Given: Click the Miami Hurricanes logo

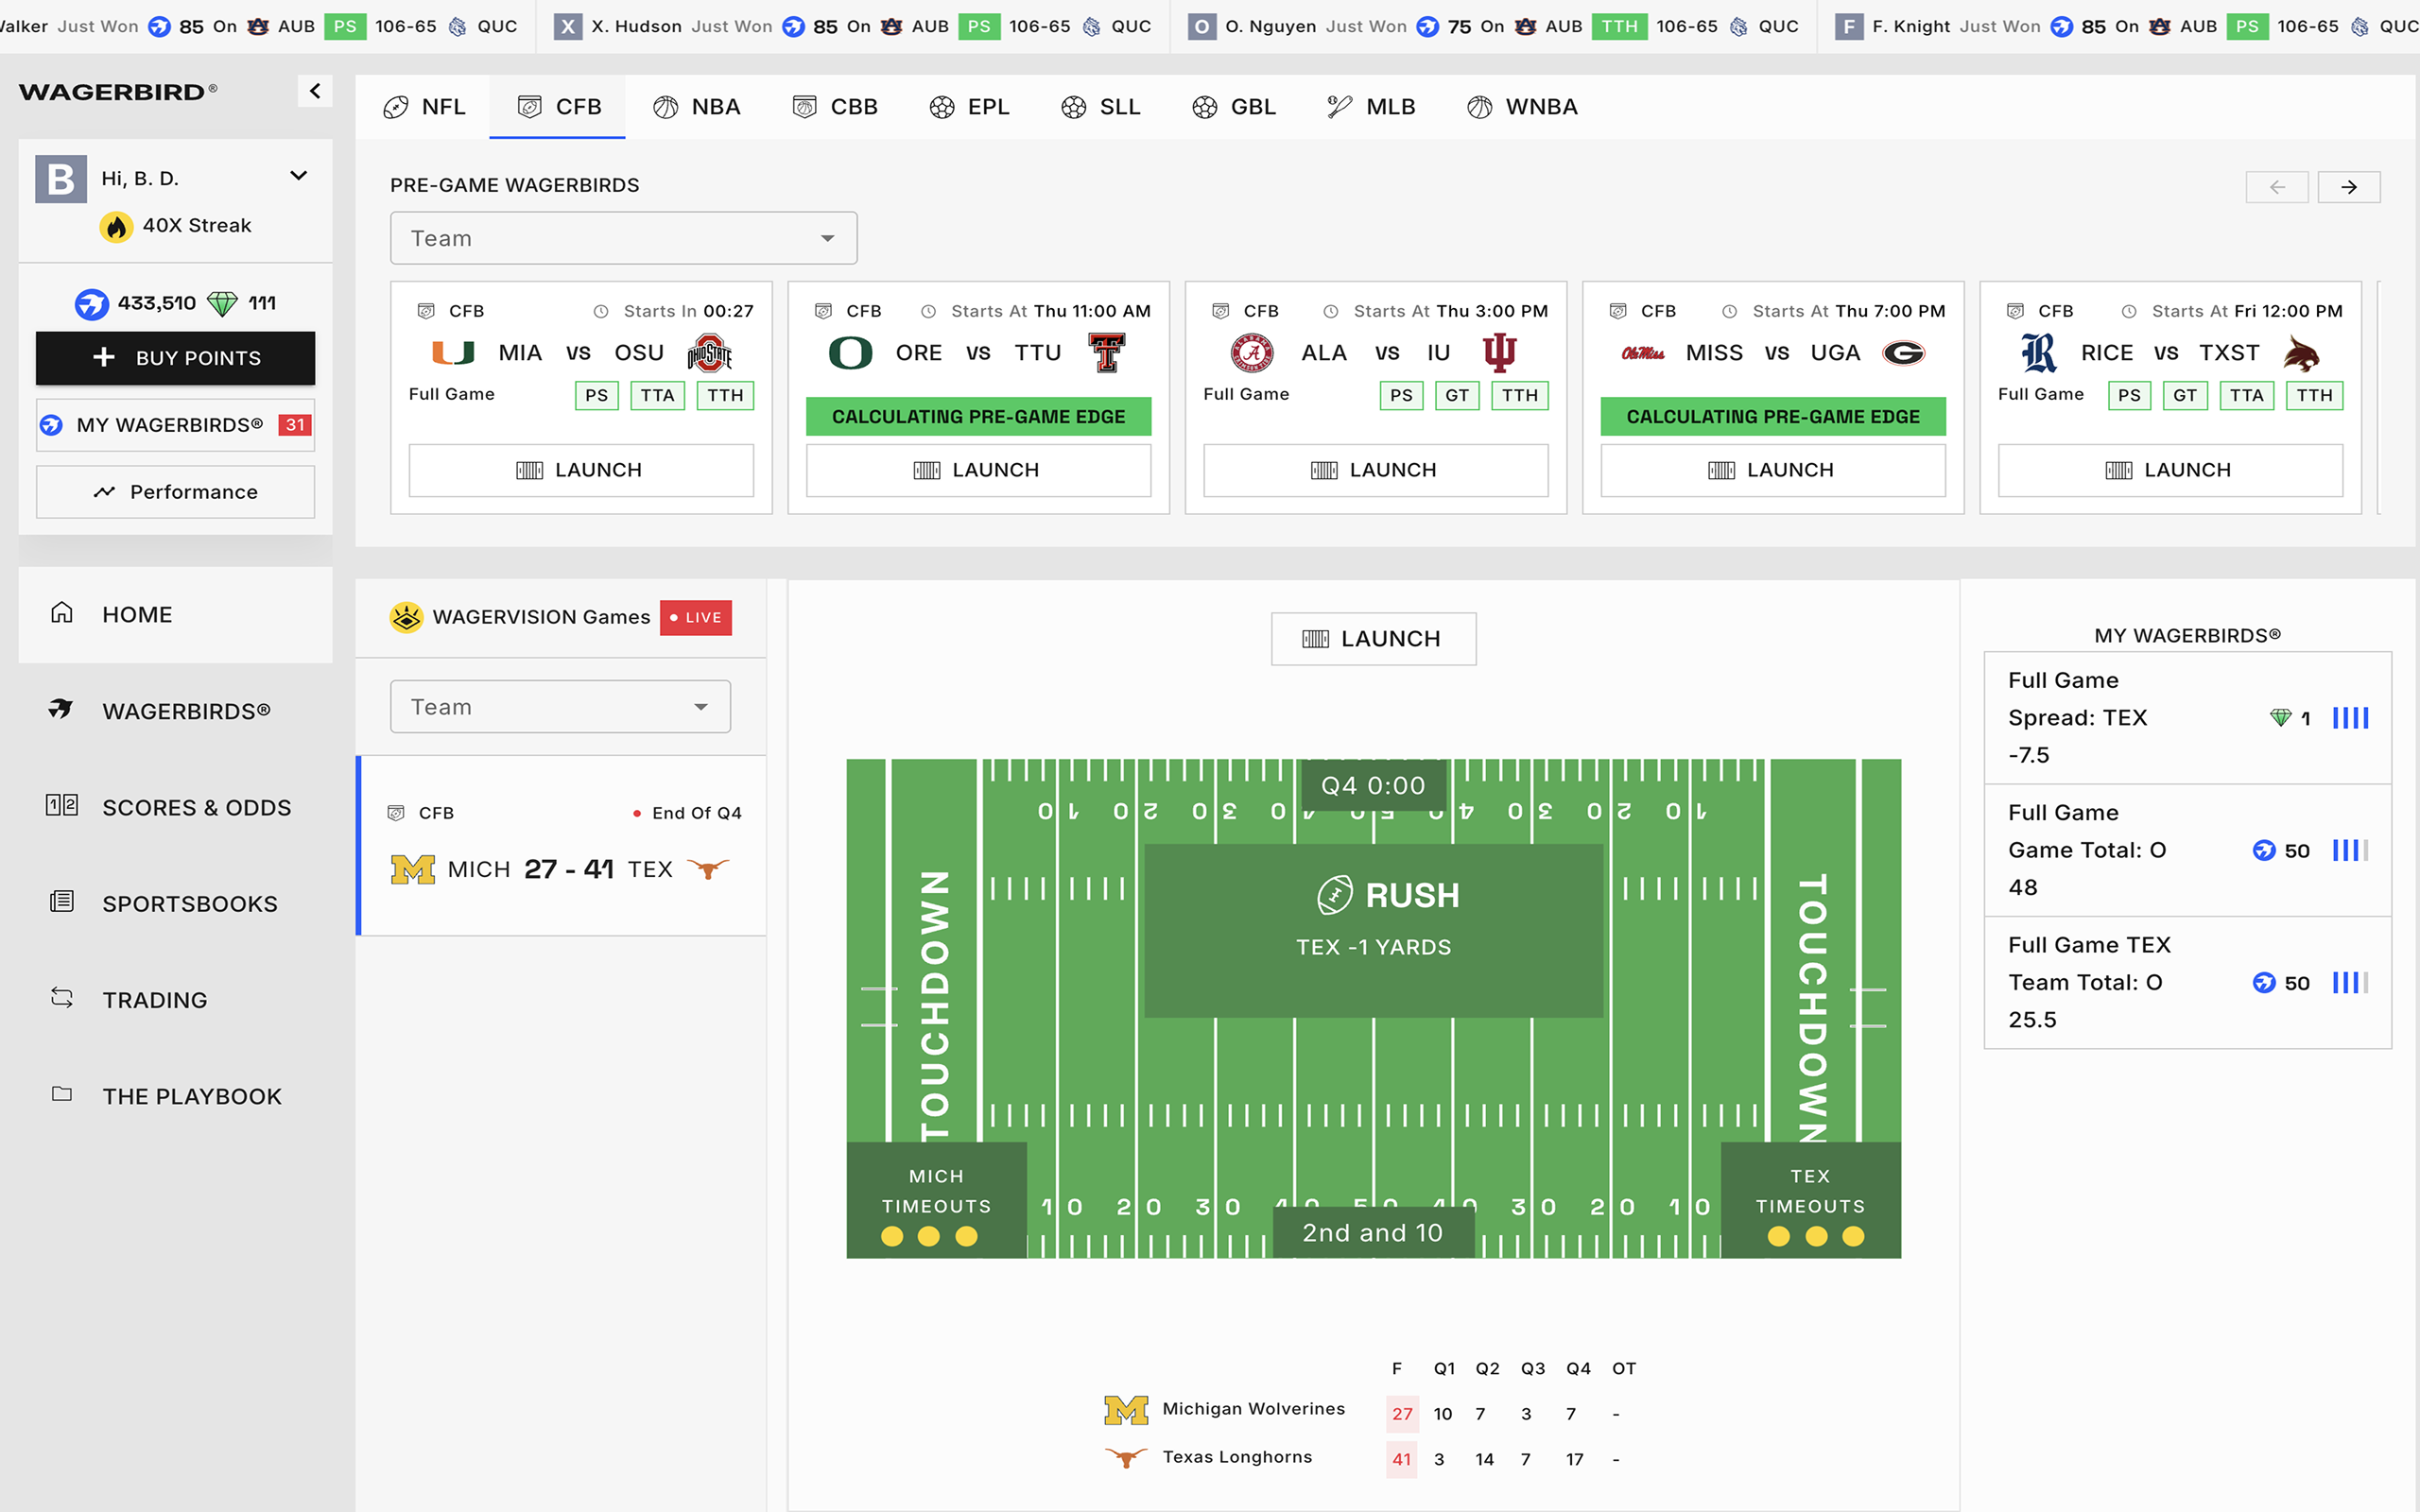Looking at the screenshot, I should (x=453, y=353).
